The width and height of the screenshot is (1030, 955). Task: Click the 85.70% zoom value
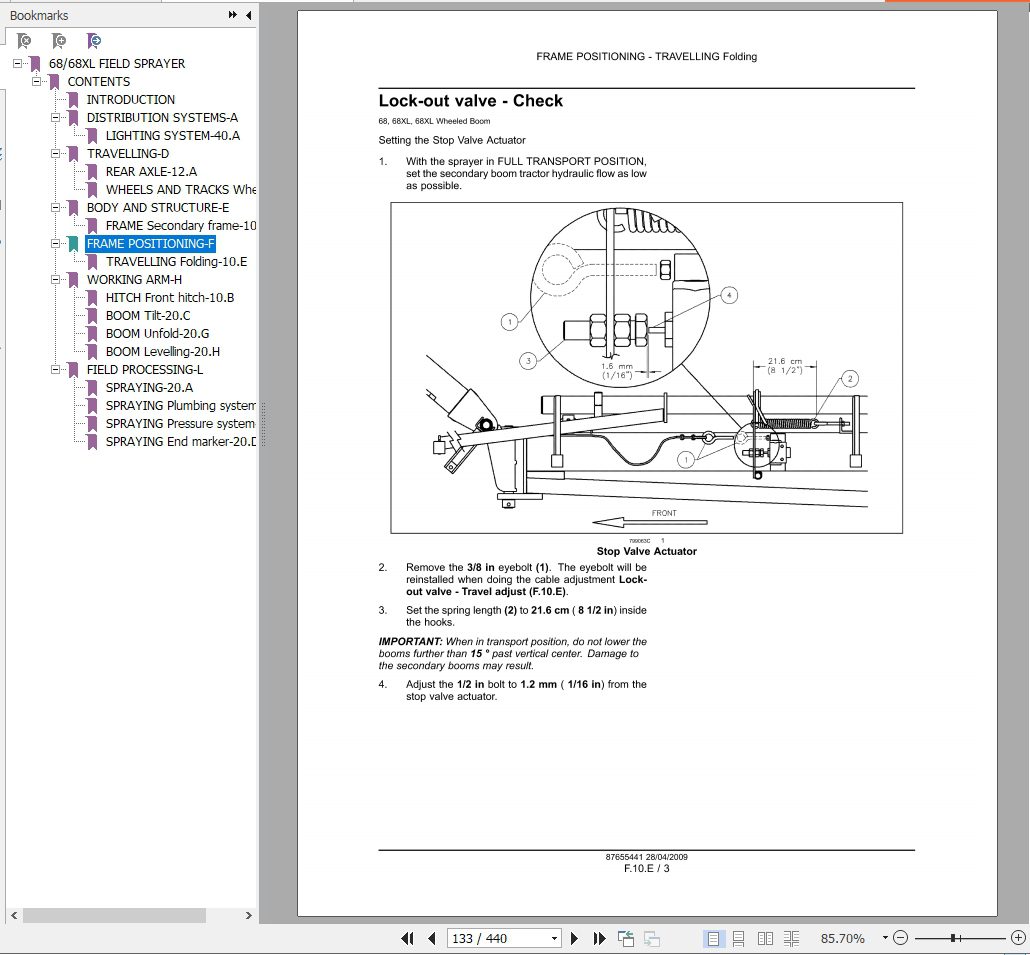pyautogui.click(x=842, y=939)
